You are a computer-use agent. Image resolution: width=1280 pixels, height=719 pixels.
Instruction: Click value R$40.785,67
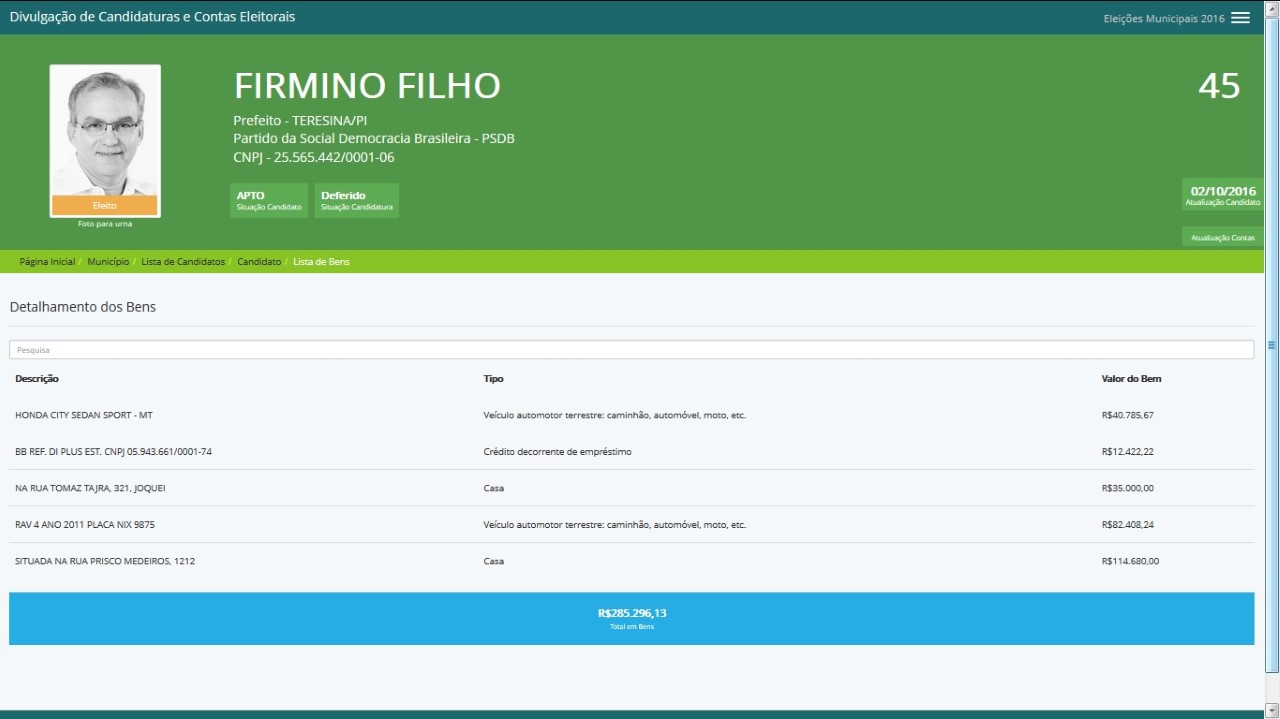(1127, 415)
